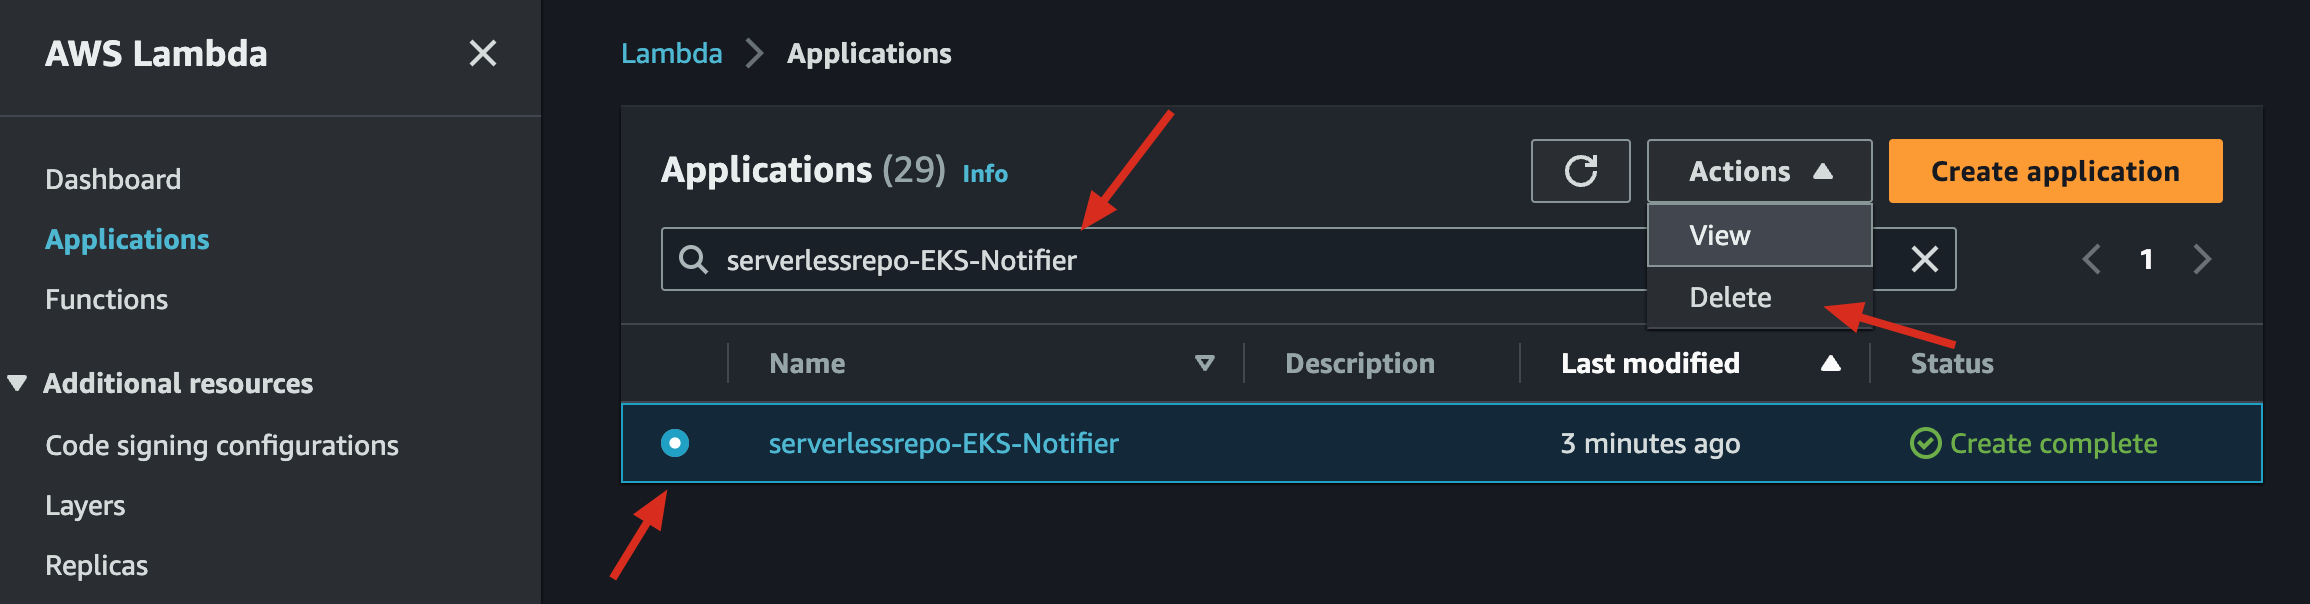Image resolution: width=2310 pixels, height=604 pixels.
Task: Clear the search field with X icon
Action: (1924, 259)
